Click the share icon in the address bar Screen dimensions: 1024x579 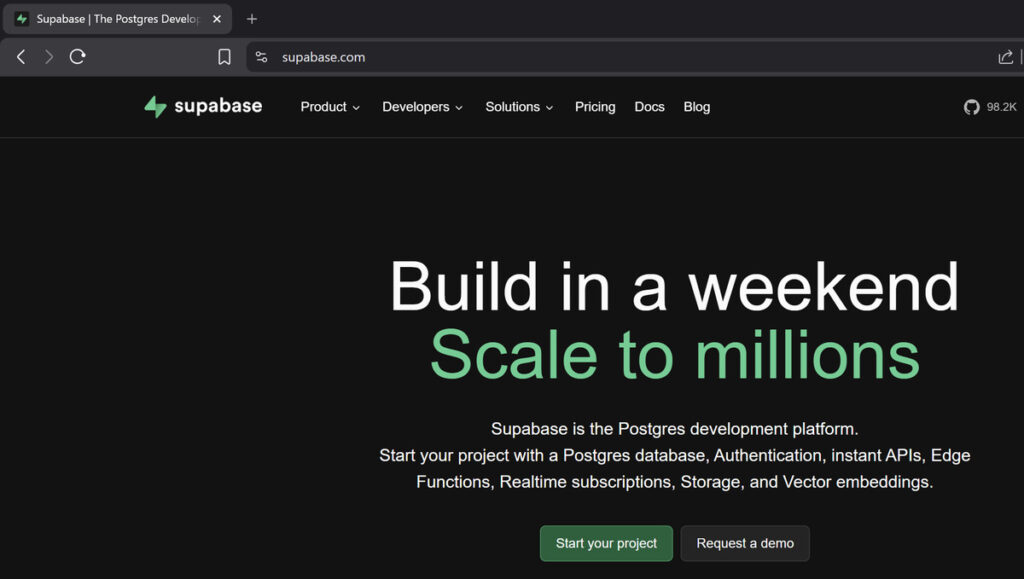tap(1005, 57)
